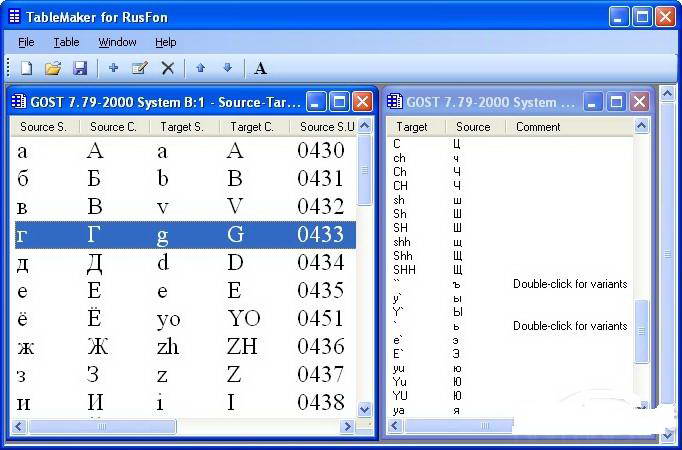This screenshot has width=682, height=450.
Task: Open the Table menu
Action: (66, 42)
